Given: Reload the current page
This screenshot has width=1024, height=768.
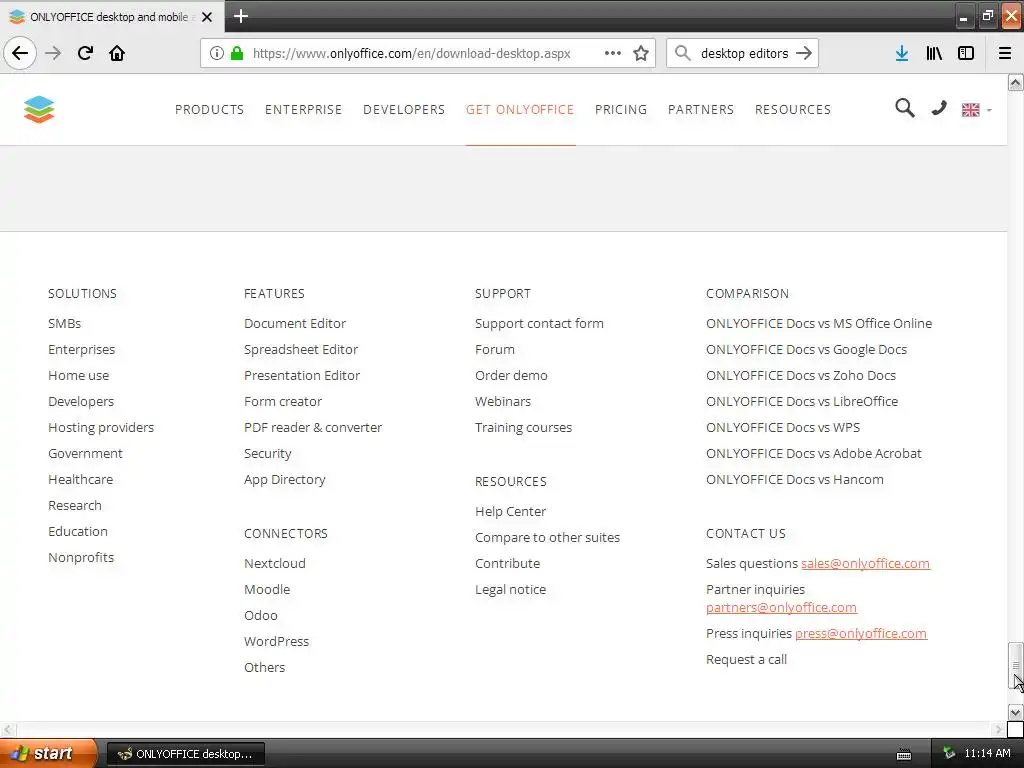Looking at the screenshot, I should pos(85,53).
